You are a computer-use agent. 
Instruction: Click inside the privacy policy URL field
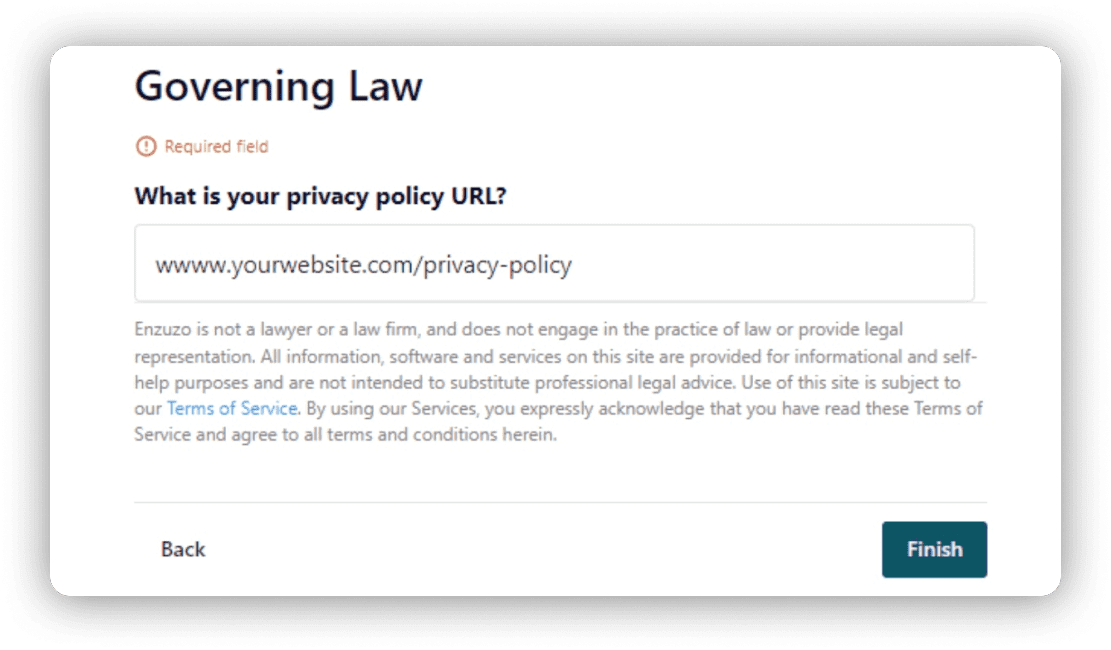[x=554, y=262]
